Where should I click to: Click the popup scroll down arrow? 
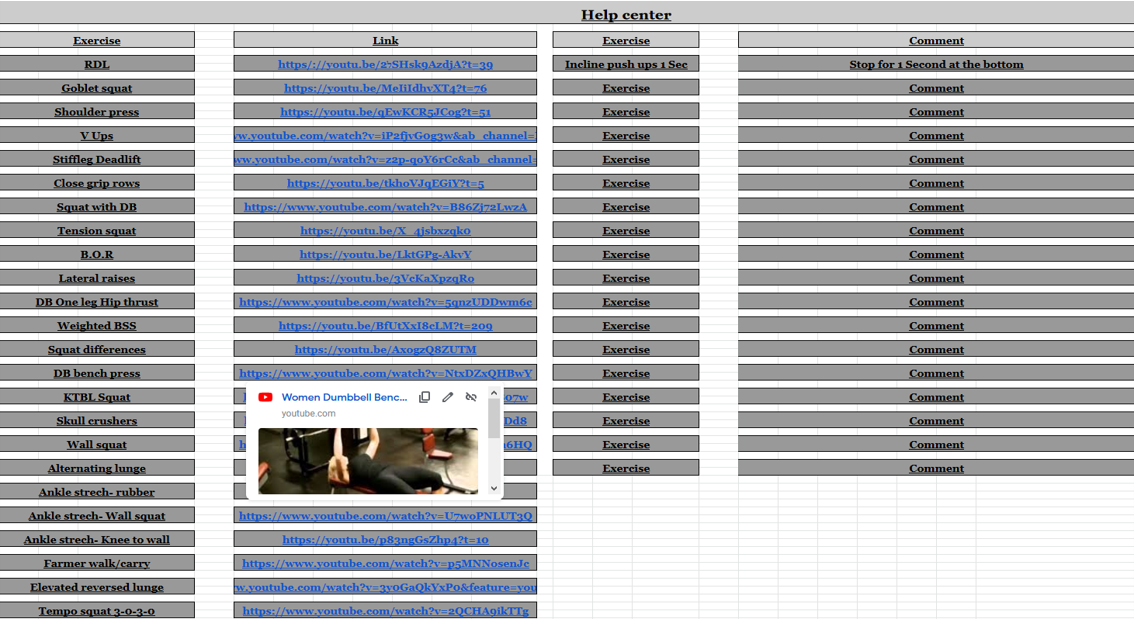tap(494, 488)
